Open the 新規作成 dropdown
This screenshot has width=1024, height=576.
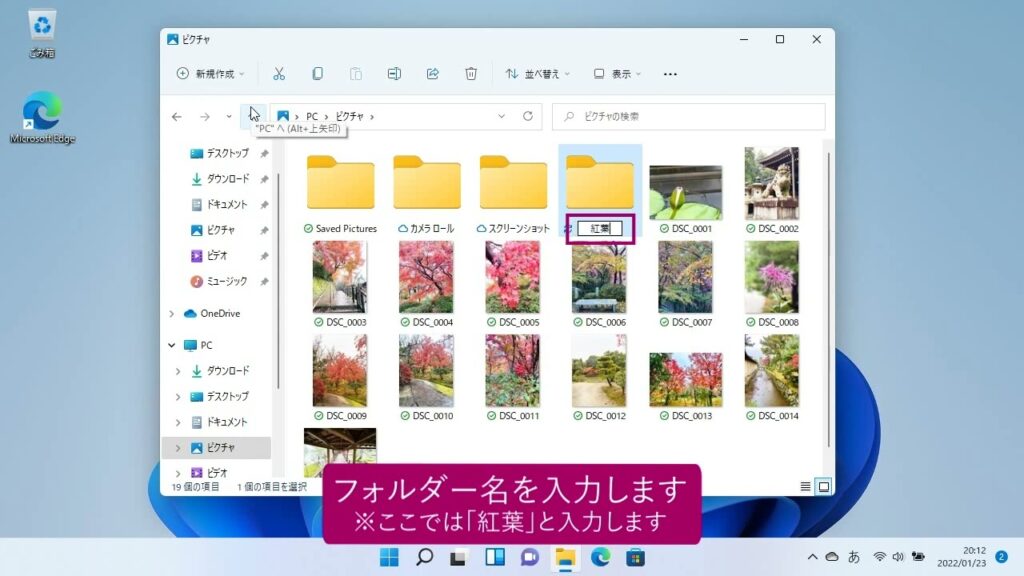(x=211, y=74)
